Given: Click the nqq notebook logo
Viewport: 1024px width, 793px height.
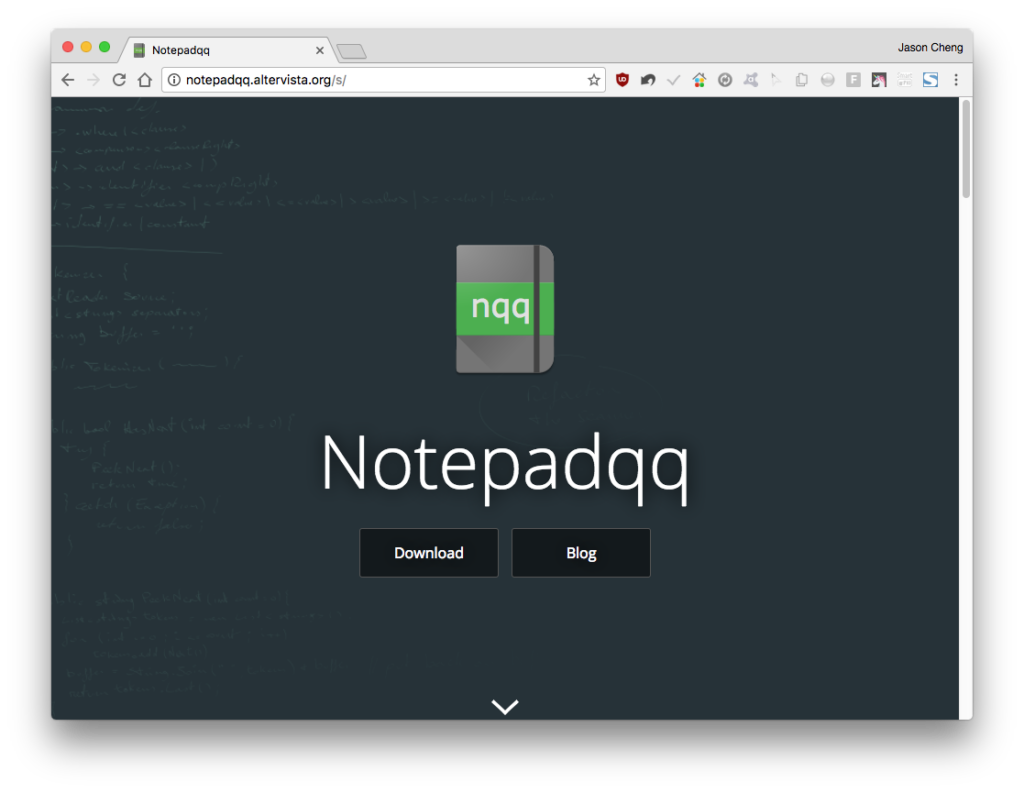Looking at the screenshot, I should pos(505,309).
